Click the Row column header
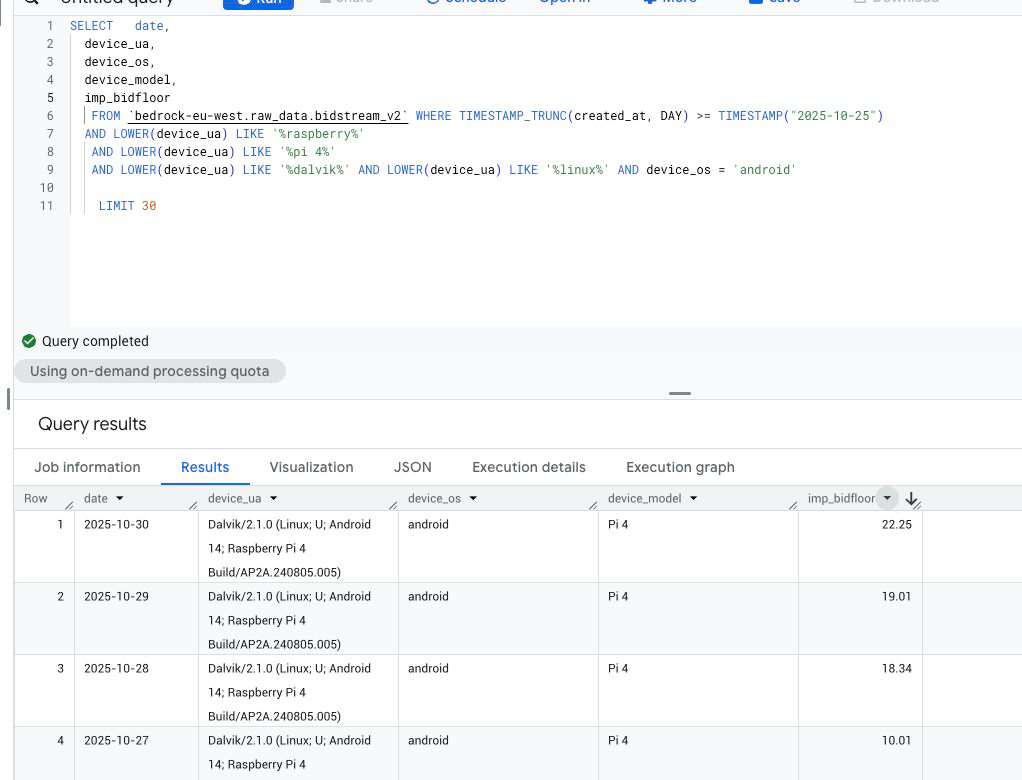The image size is (1022, 780). pyautogui.click(x=36, y=498)
